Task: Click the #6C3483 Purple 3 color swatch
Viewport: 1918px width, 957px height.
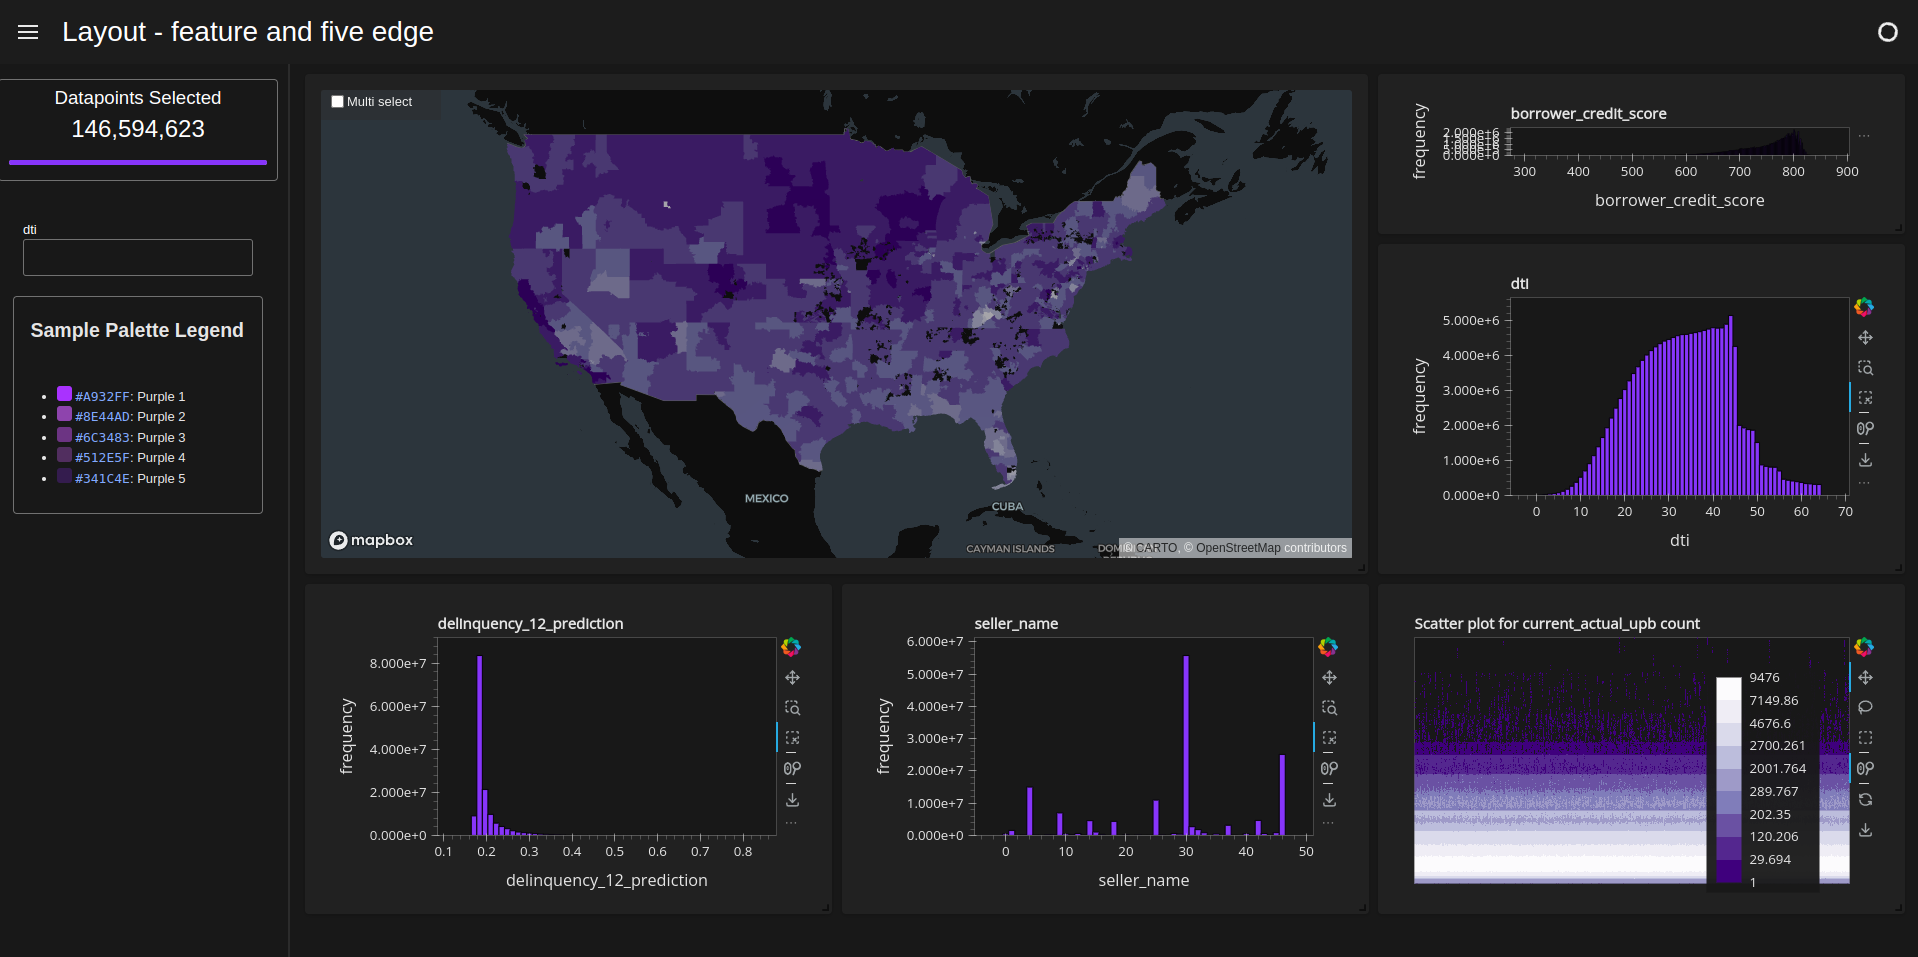Action: coord(64,435)
